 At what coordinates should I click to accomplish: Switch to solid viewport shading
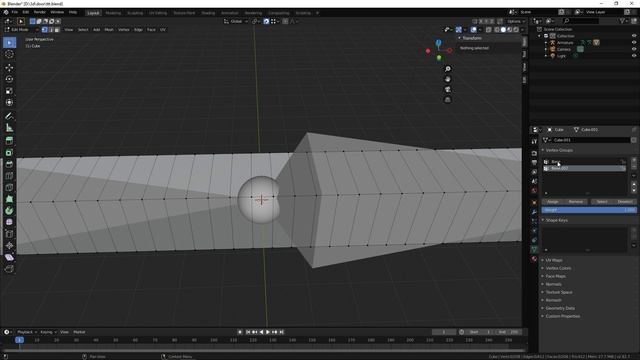[x=503, y=29]
